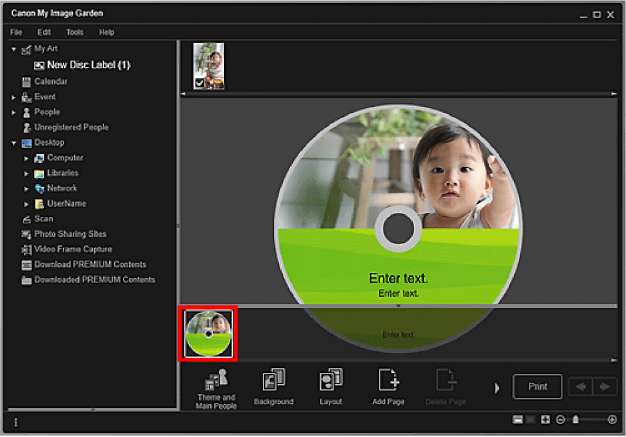The image size is (626, 437).
Task: Select Scan in the sidebar
Action: (x=43, y=218)
